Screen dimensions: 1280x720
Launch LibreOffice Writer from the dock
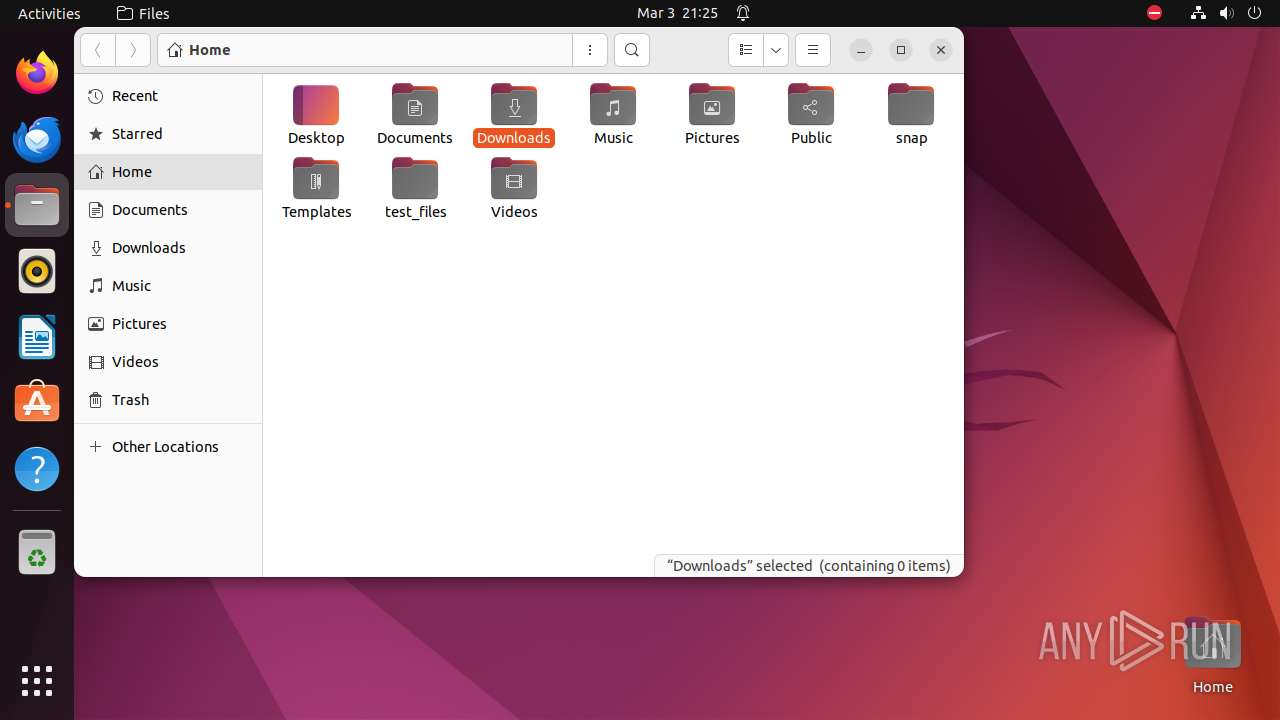pyautogui.click(x=37, y=337)
